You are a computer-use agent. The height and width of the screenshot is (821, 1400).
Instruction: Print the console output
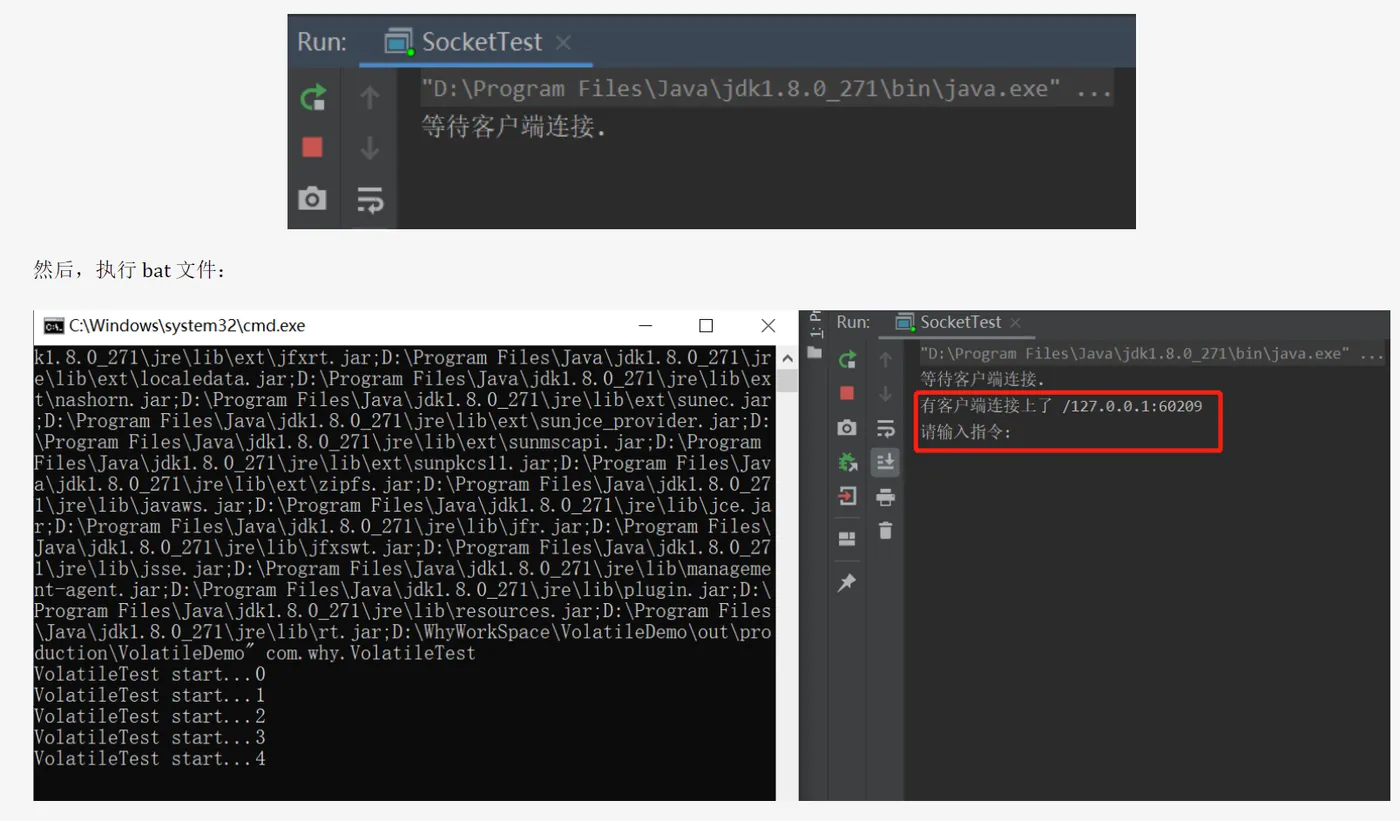[885, 497]
